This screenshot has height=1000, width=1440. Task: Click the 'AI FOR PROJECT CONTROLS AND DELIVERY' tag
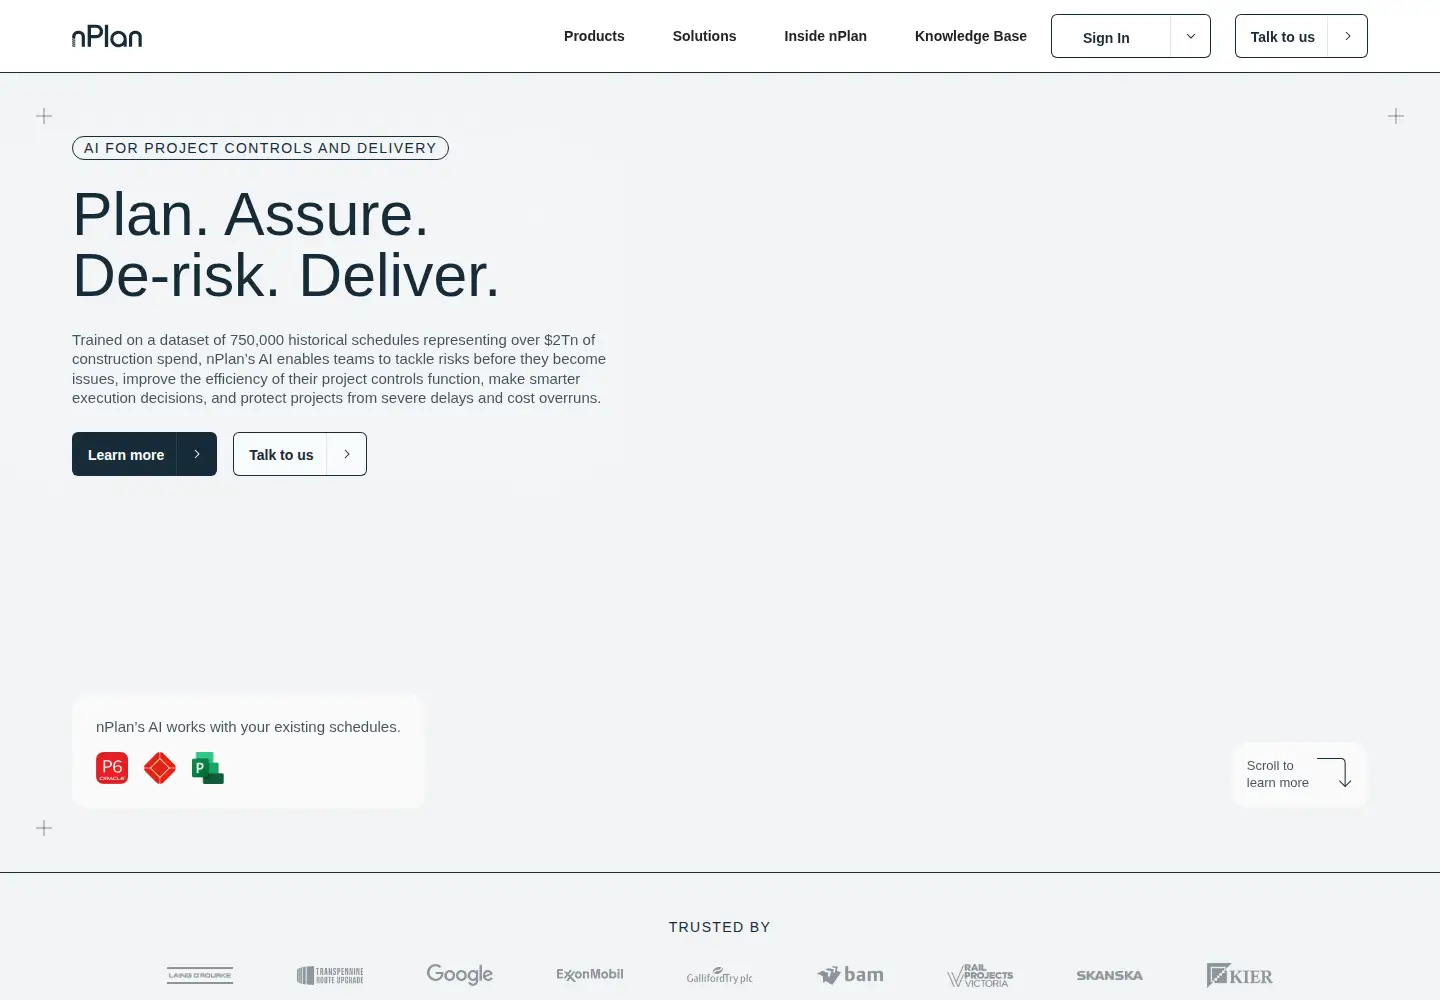tap(260, 148)
